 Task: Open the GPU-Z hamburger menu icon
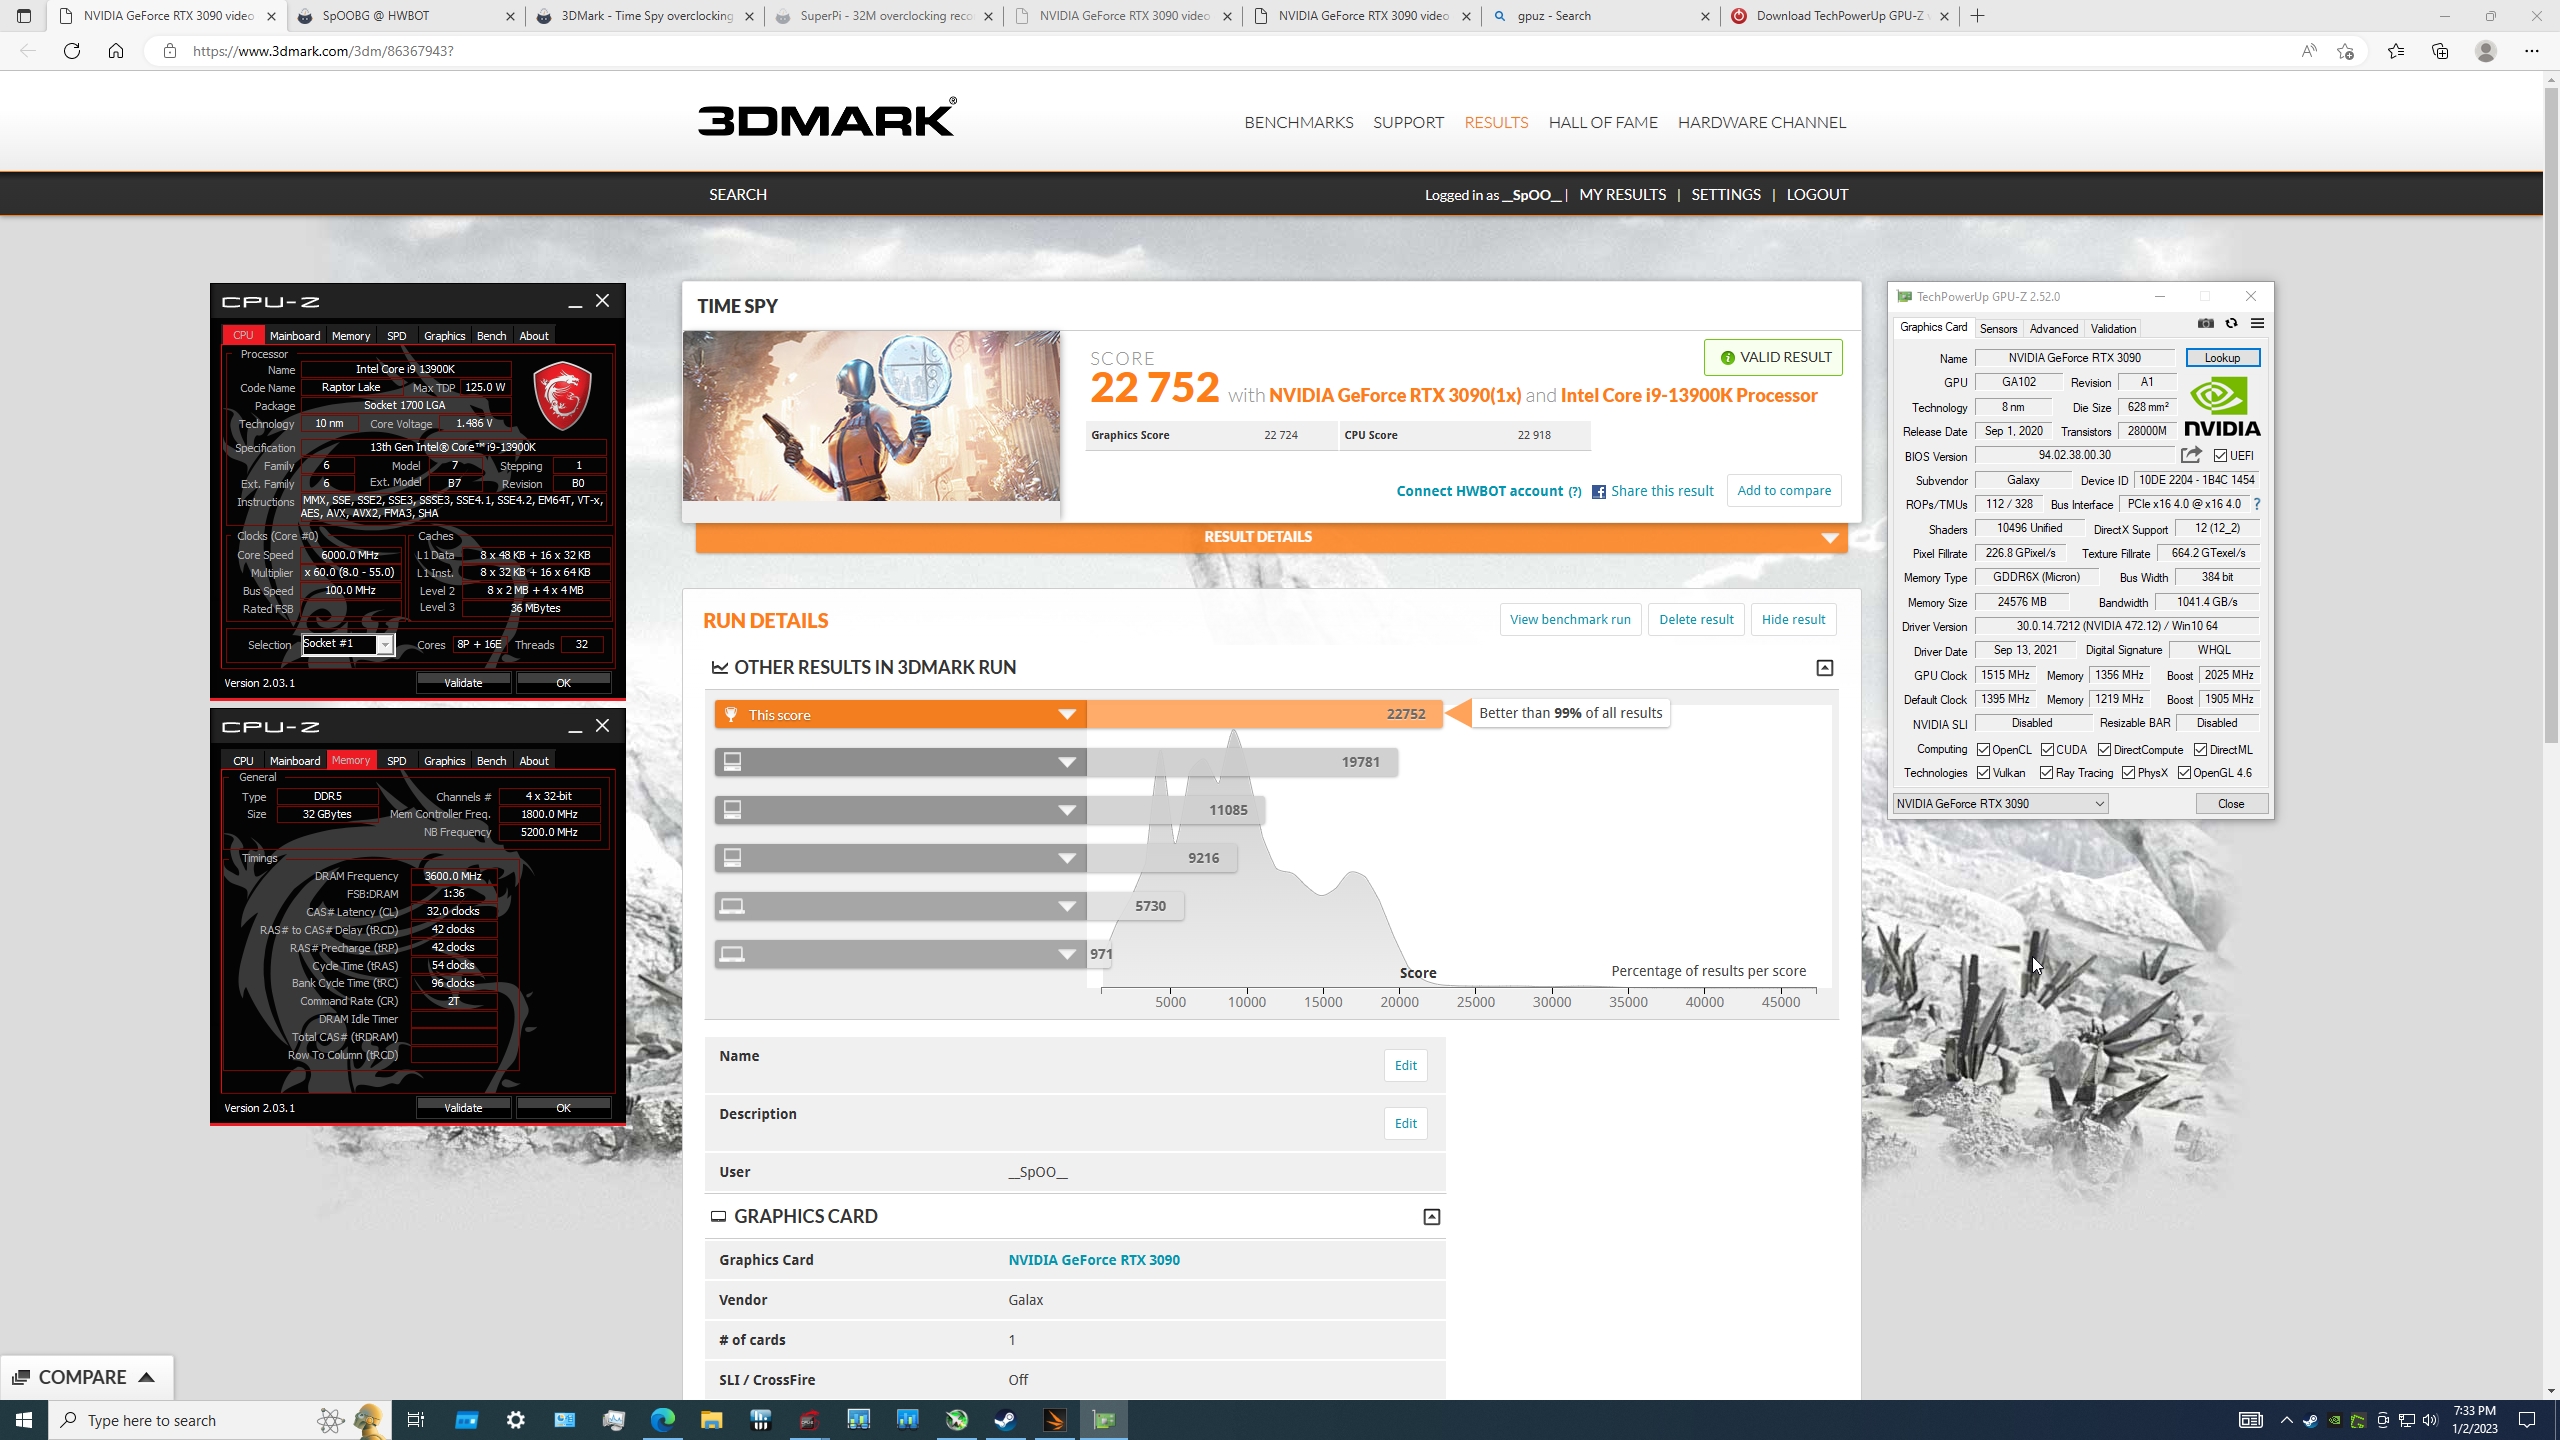pos(2257,324)
